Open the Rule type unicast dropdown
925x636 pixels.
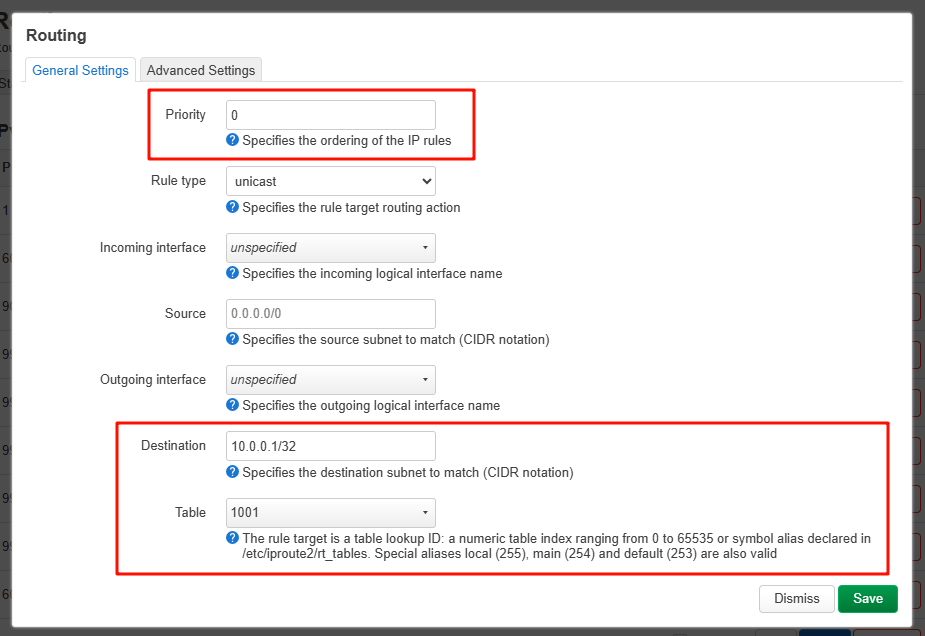click(x=331, y=181)
